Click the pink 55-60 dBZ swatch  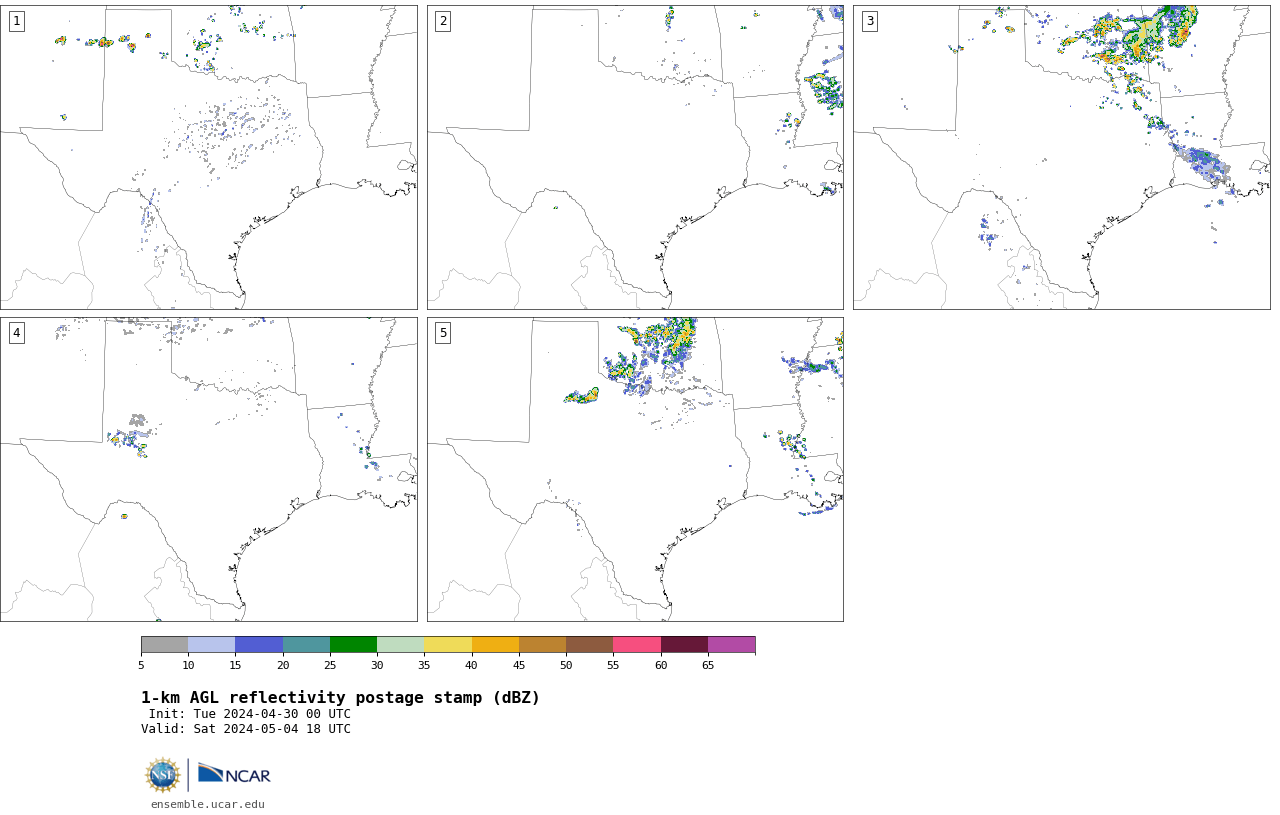637,644
